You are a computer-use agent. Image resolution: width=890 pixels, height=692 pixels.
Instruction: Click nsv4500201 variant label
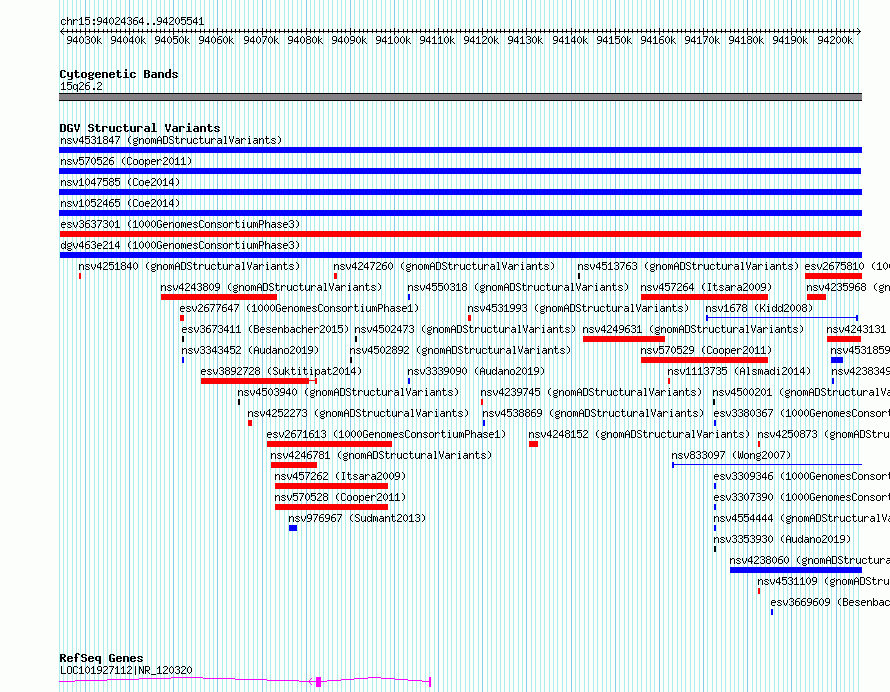[x=801, y=392]
